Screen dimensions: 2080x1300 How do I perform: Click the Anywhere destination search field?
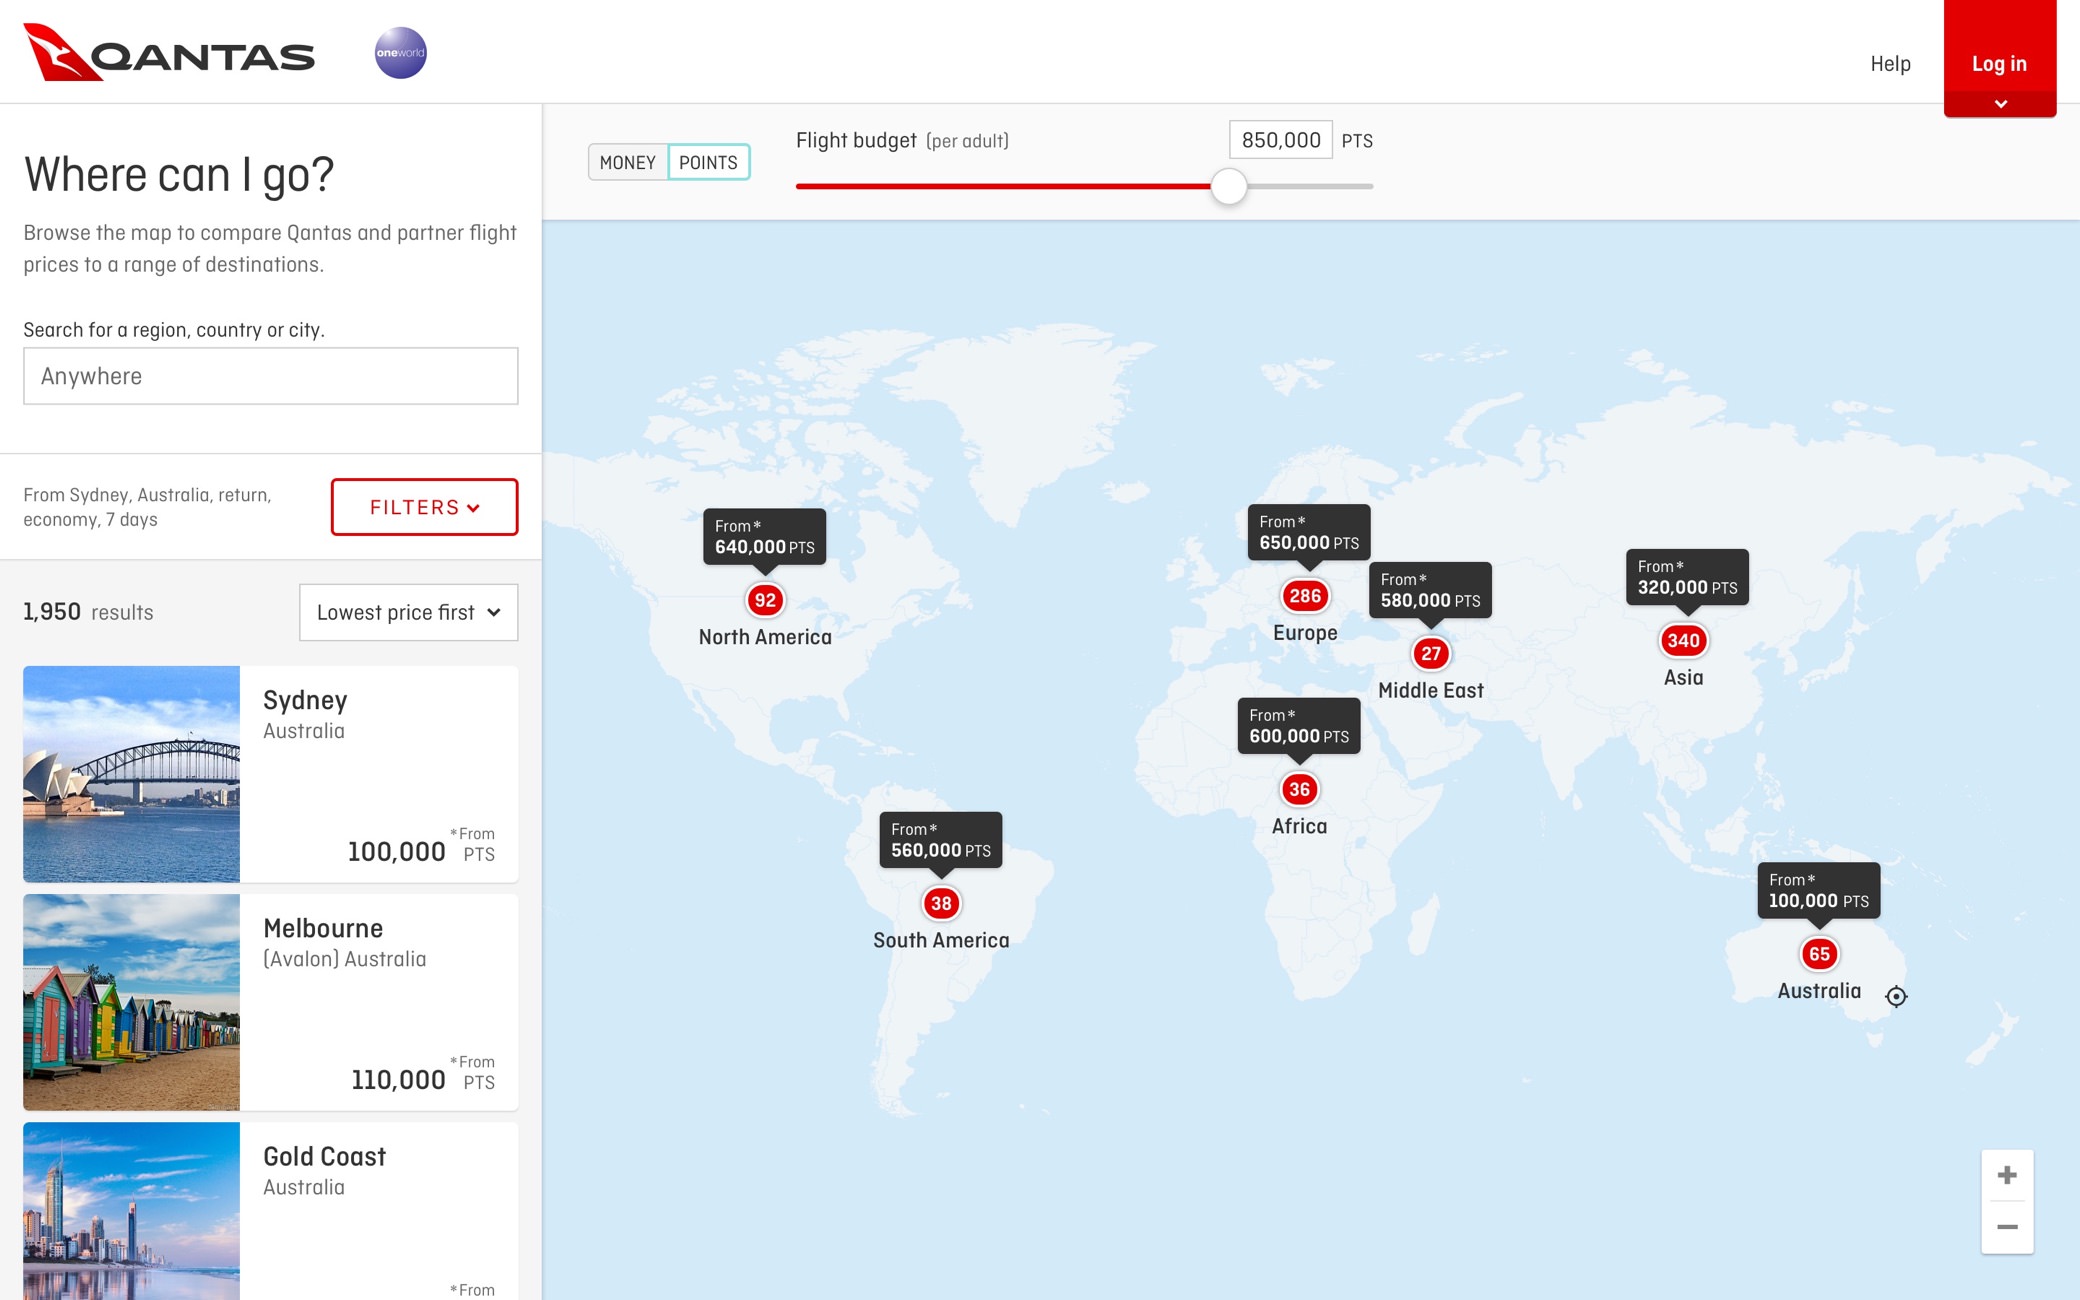271,376
